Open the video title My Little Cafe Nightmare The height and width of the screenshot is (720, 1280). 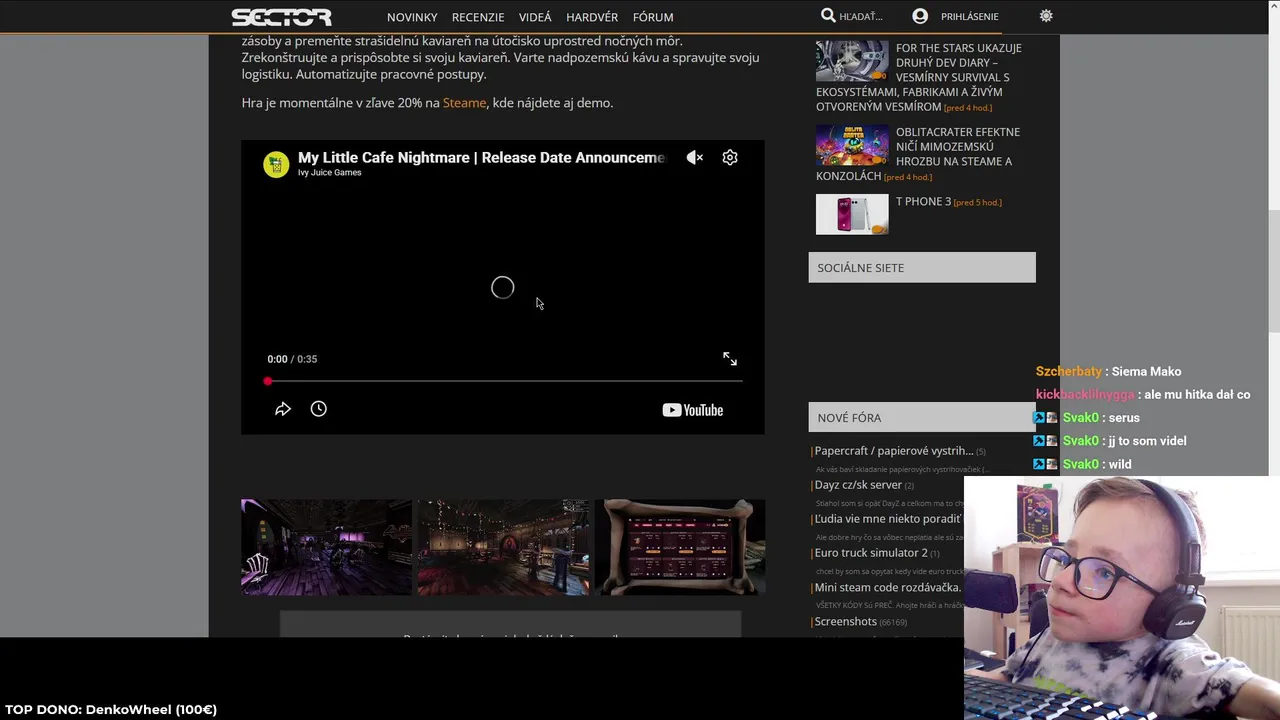(481, 158)
